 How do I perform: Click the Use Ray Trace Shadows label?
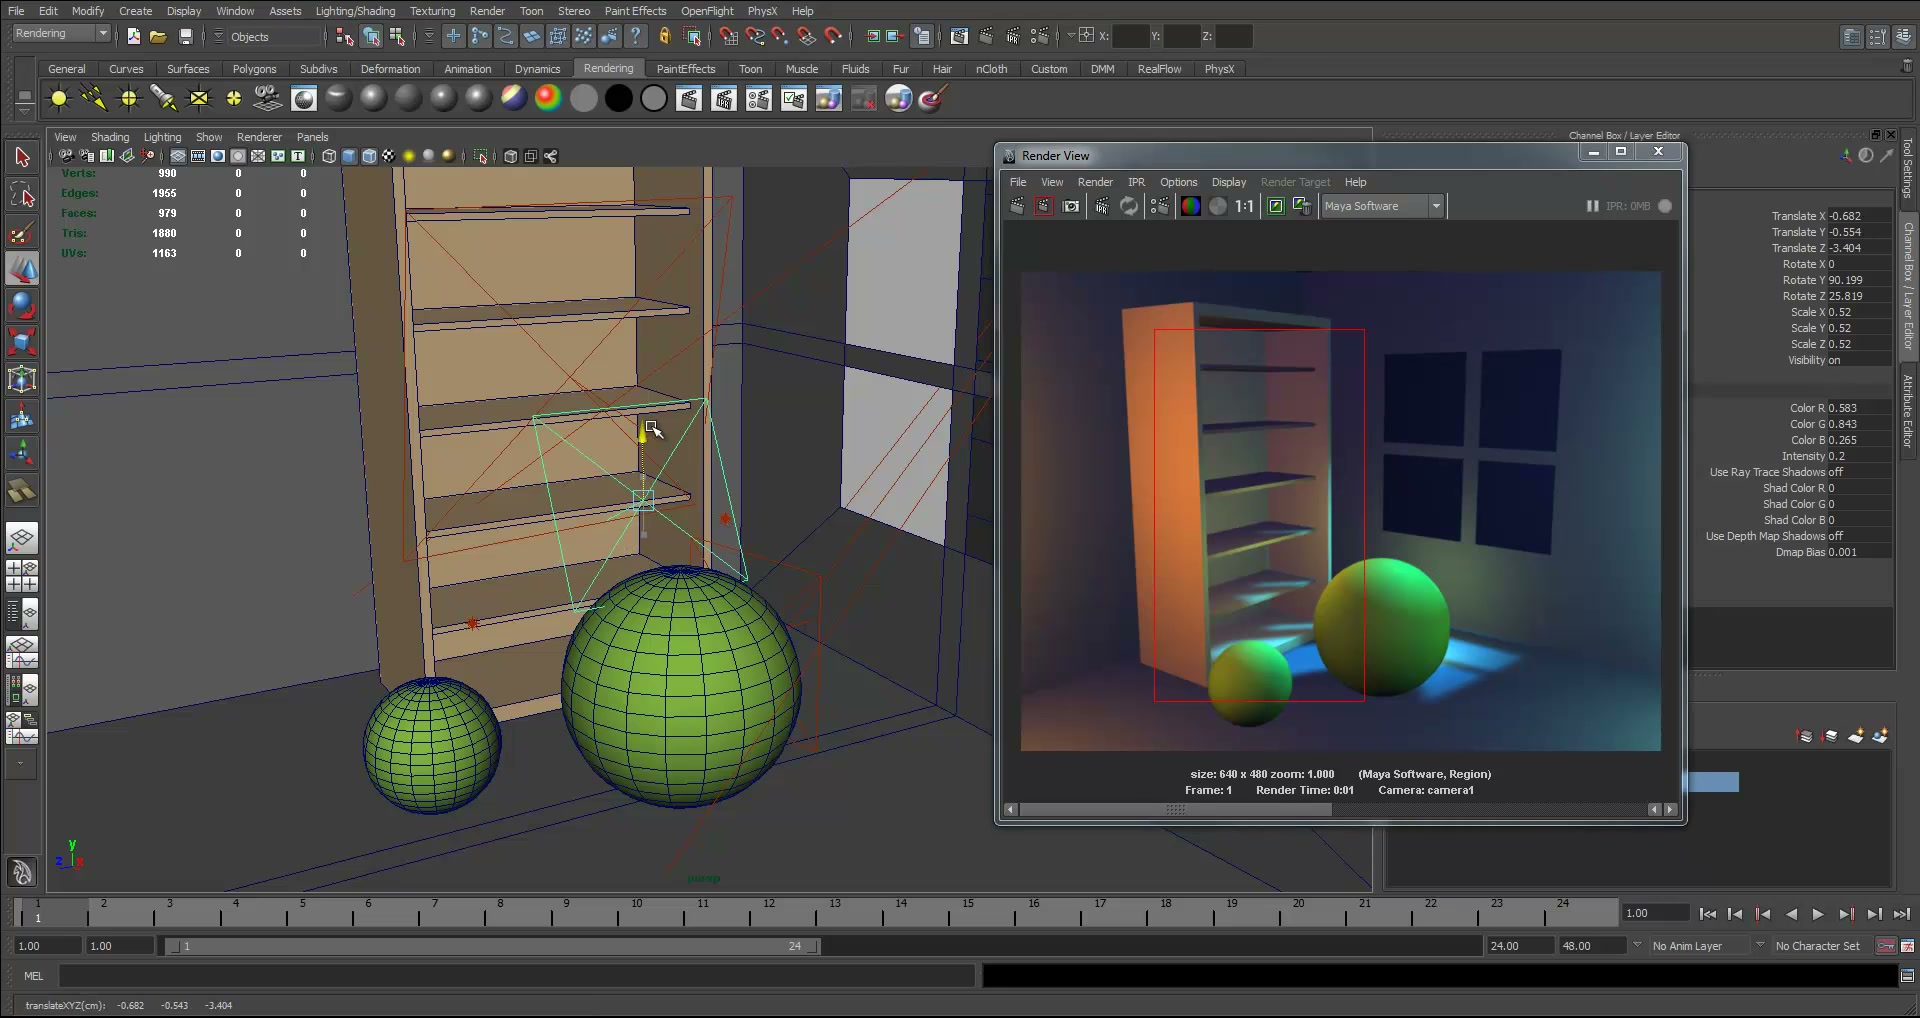1768,472
